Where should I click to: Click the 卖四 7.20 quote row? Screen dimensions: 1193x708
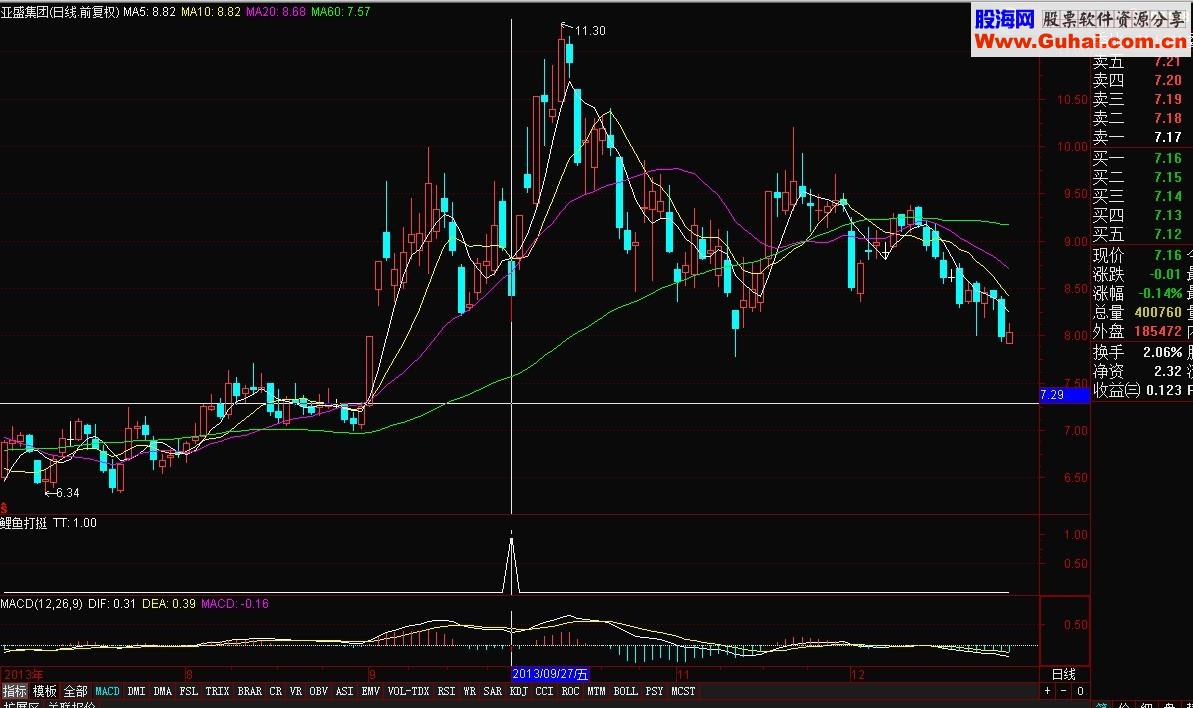[1138, 80]
